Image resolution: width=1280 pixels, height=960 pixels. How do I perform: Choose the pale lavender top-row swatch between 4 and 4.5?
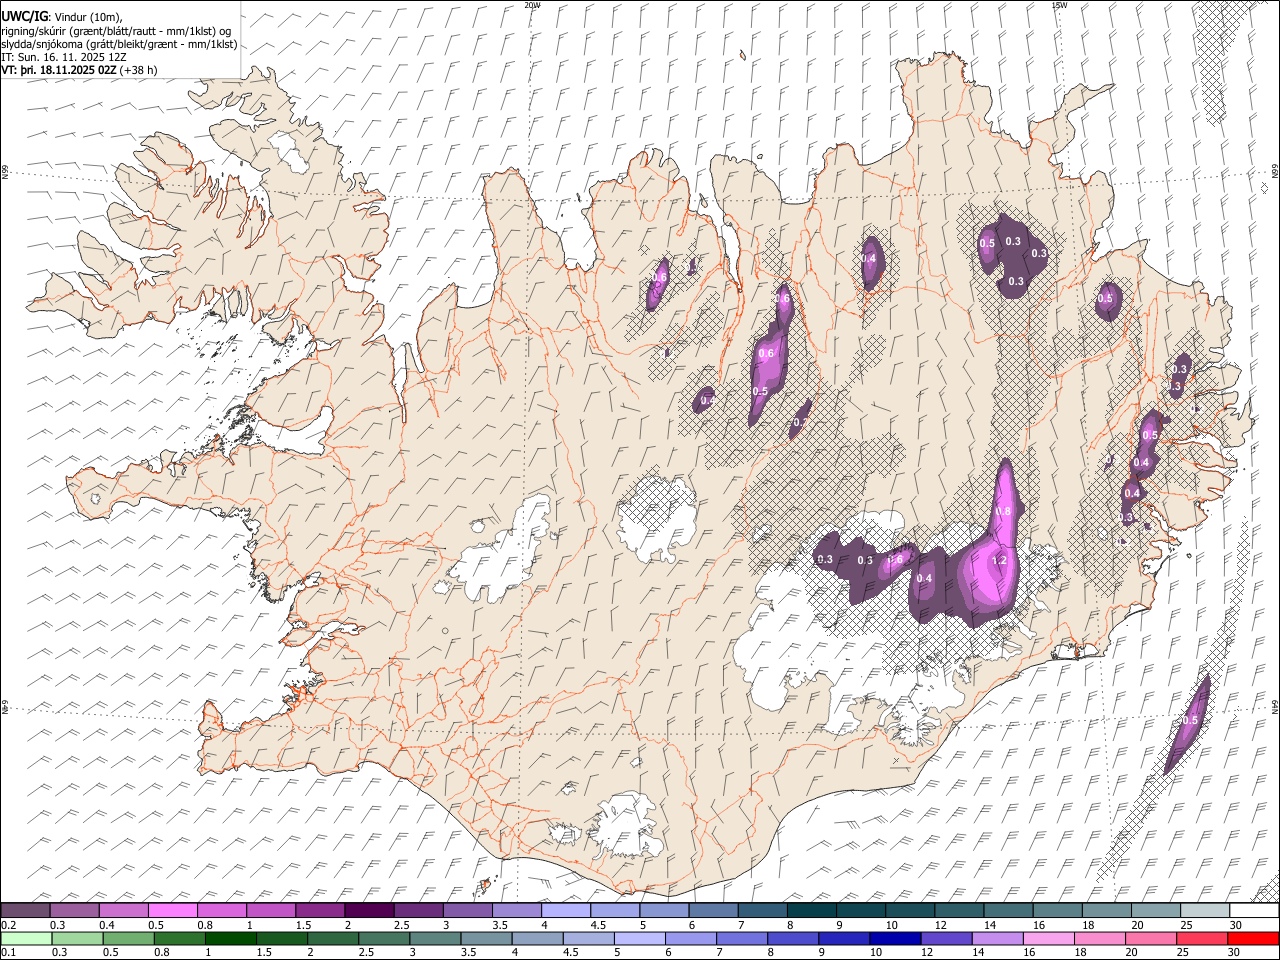567,911
